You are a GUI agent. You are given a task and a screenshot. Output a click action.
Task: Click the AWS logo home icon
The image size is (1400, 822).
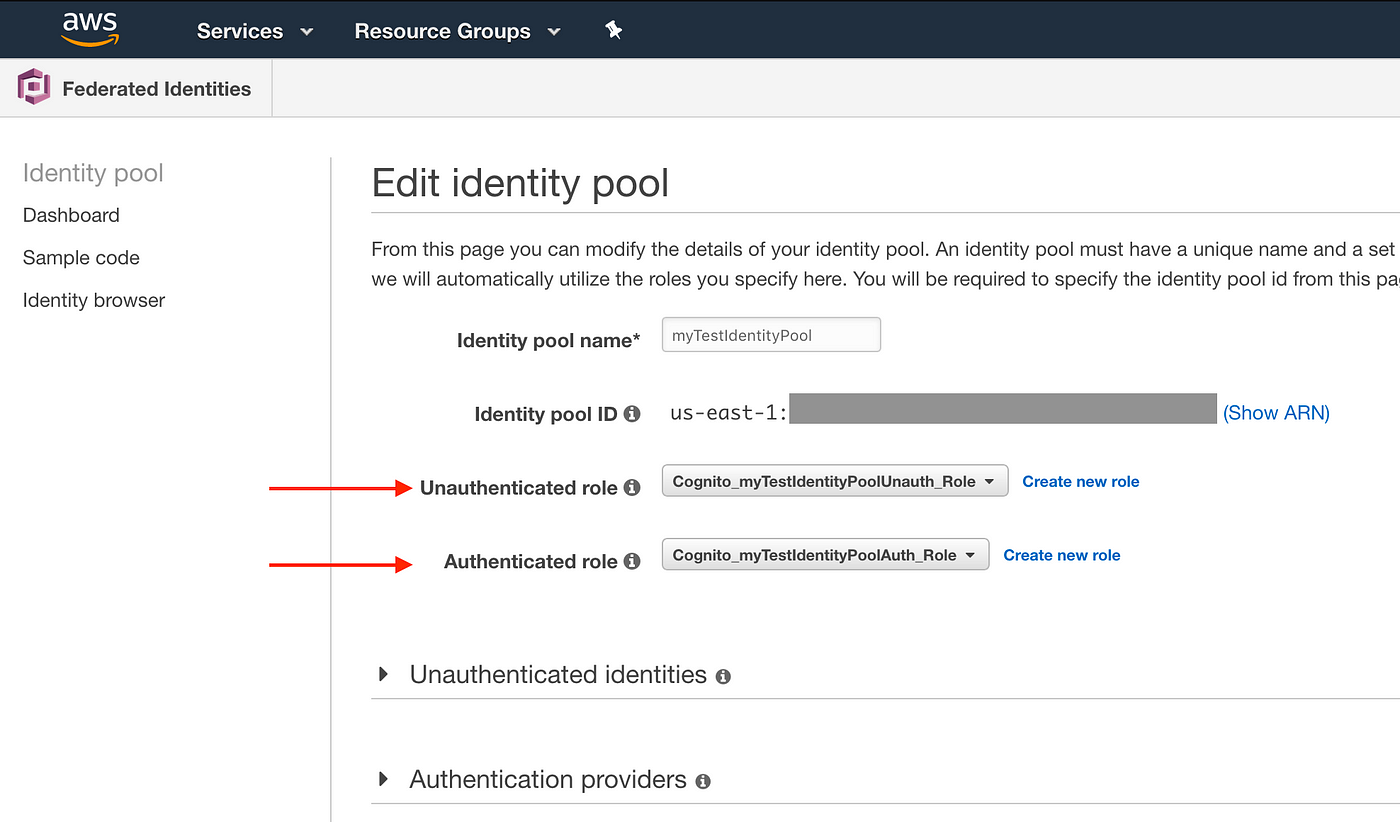90,30
